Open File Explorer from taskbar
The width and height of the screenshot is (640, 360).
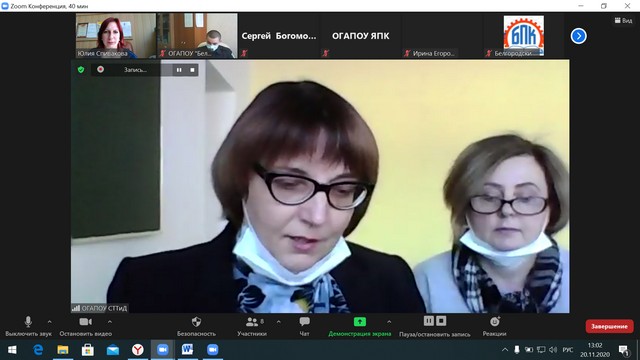pyautogui.click(x=62, y=350)
